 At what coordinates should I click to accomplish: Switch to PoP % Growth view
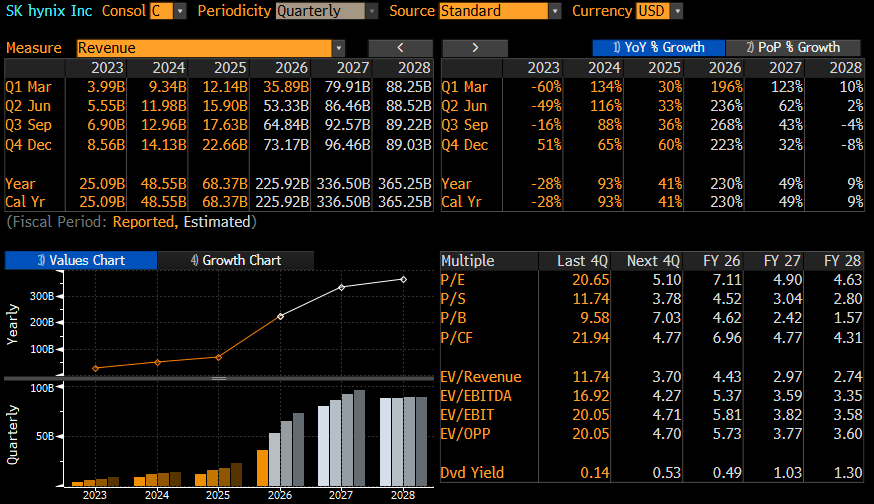click(793, 48)
